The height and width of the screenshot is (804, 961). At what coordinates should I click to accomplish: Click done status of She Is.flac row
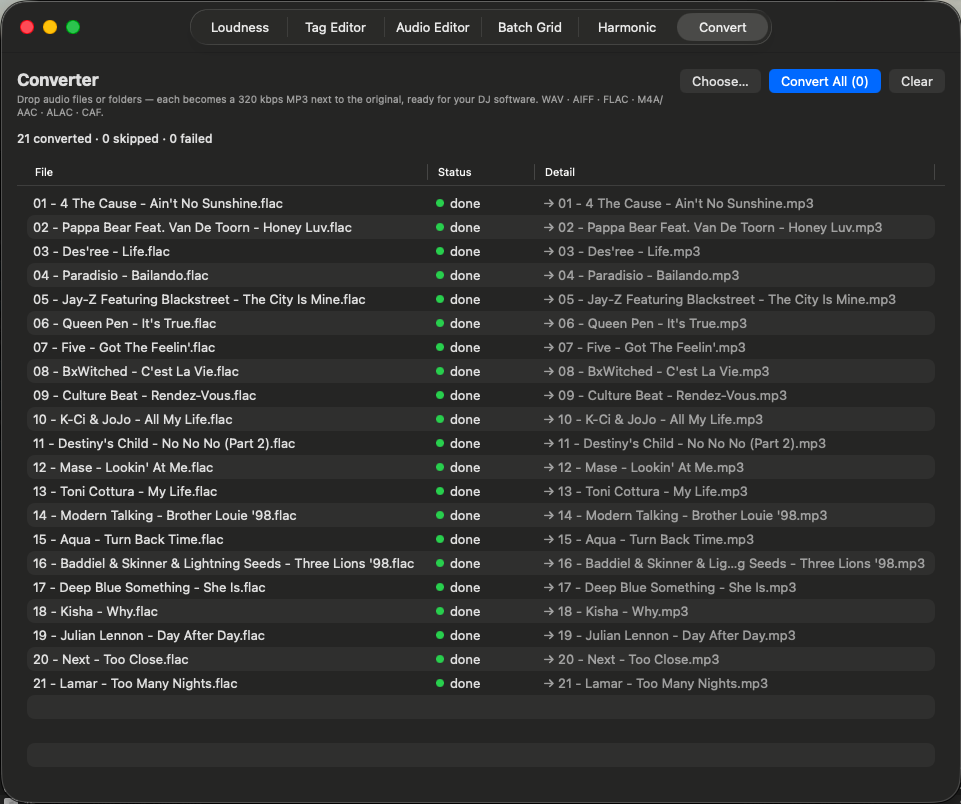(458, 587)
